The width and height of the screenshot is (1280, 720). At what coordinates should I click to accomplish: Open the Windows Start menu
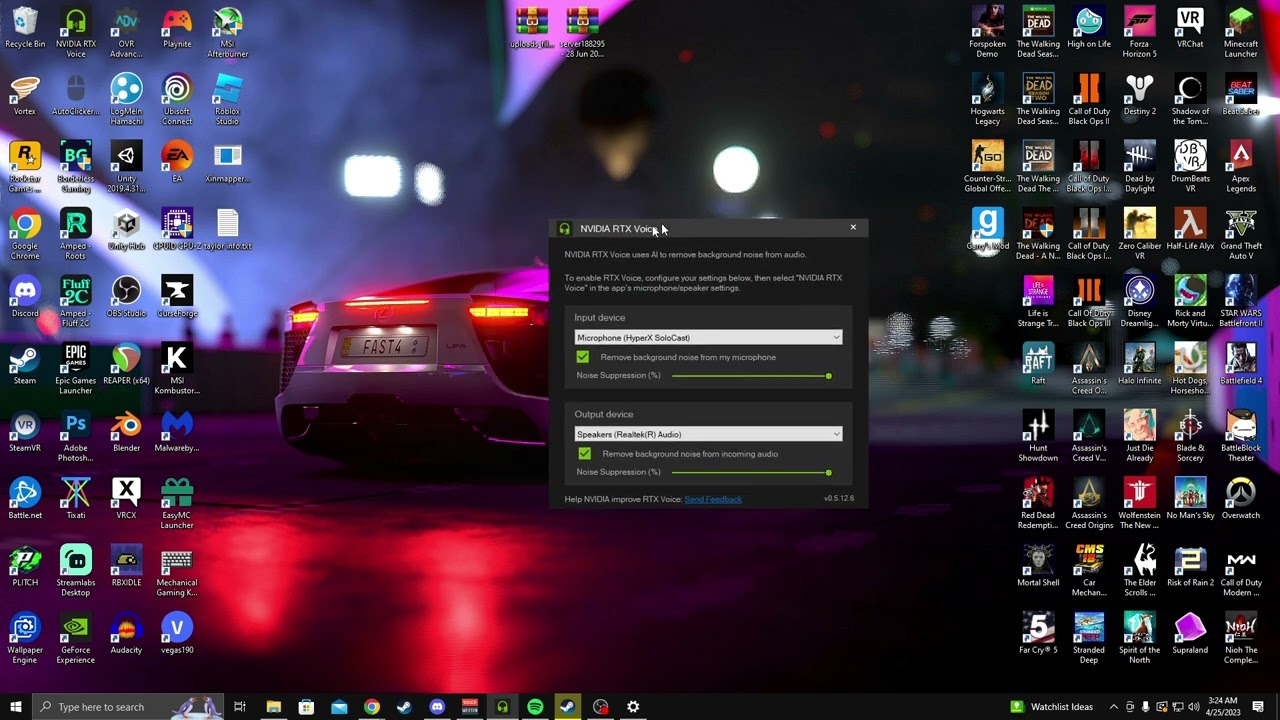(x=16, y=707)
